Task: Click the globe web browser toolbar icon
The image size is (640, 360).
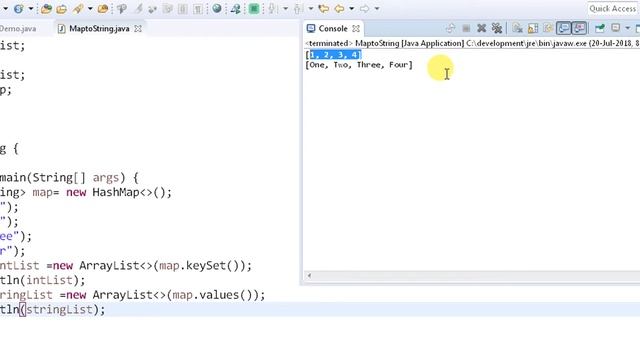Action: pos(217,9)
